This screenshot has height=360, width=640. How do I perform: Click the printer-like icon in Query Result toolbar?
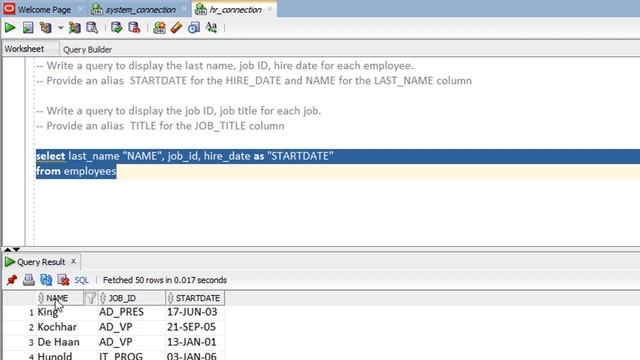[x=29, y=280]
